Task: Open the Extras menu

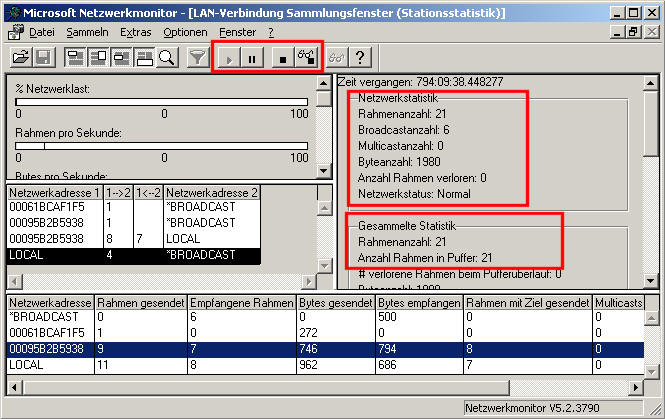Action: (x=136, y=32)
